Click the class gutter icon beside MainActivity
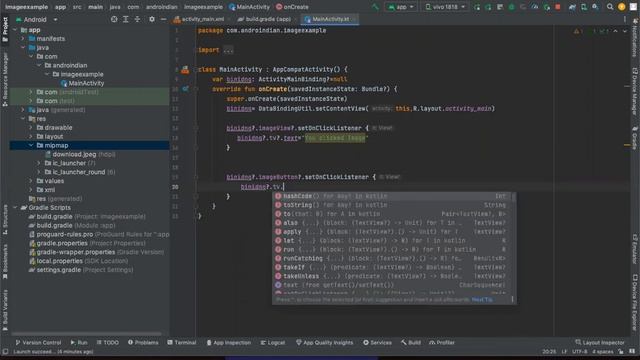 coord(185,70)
